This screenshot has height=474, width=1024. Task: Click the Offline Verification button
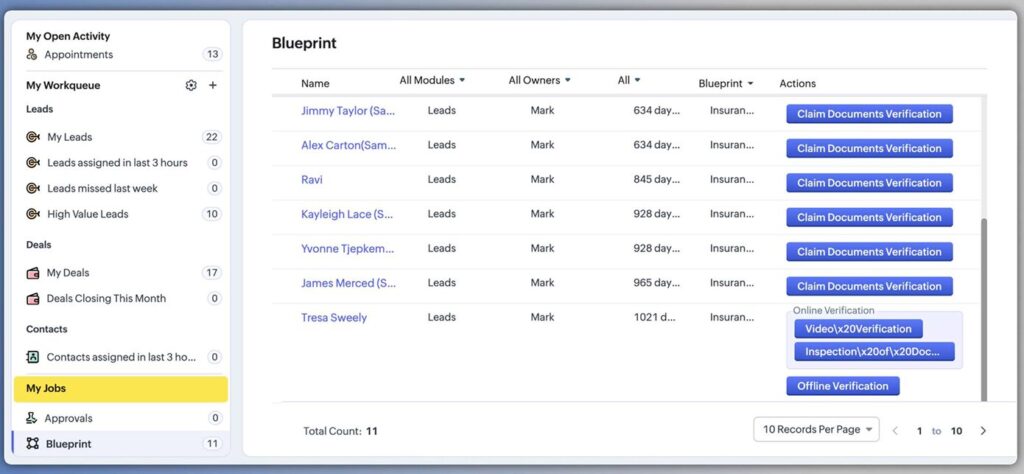click(842, 386)
